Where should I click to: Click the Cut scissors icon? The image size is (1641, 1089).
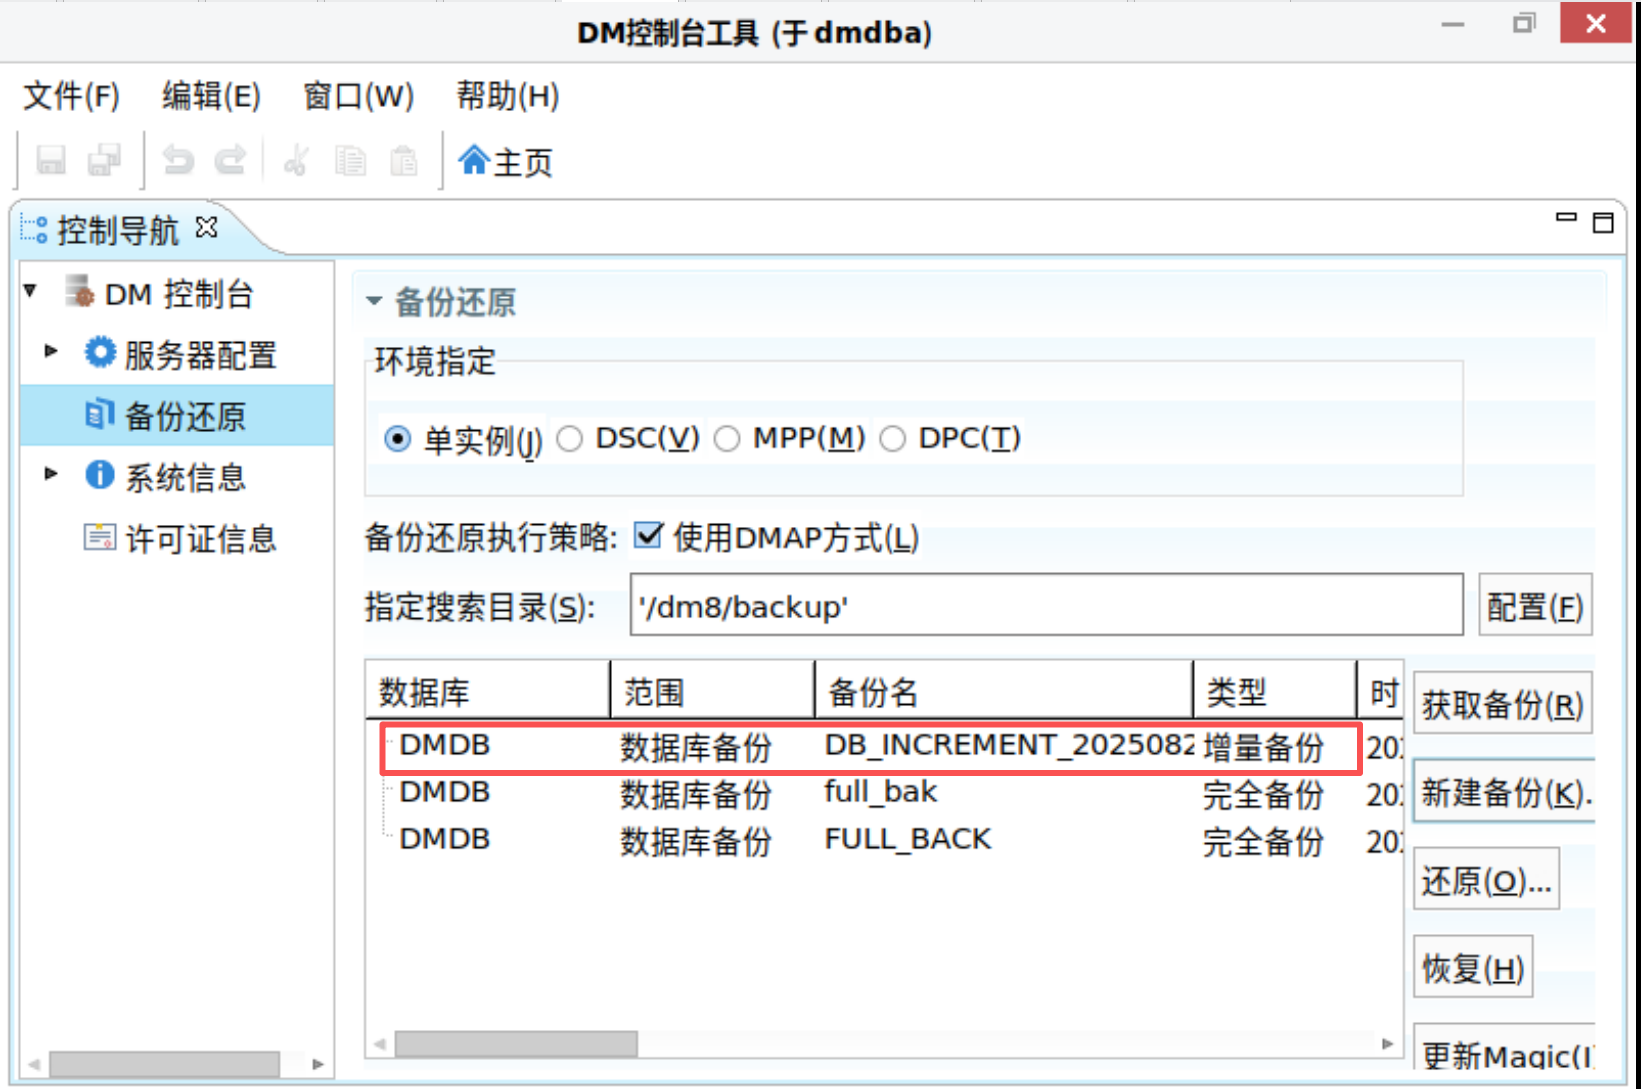point(296,160)
